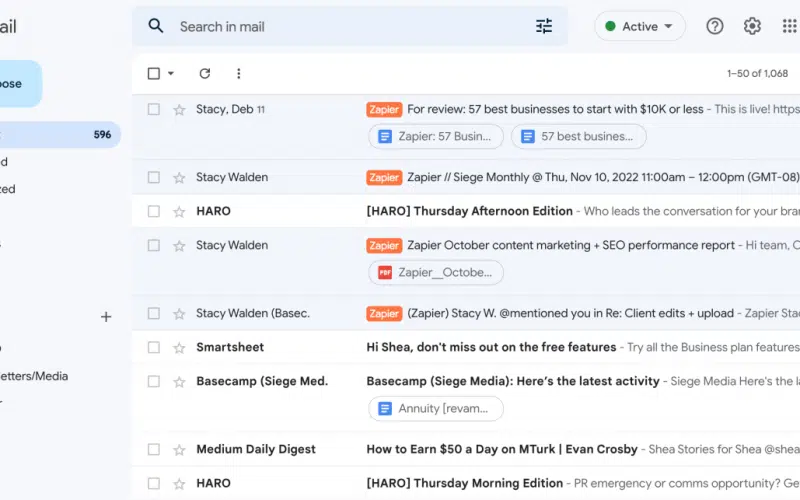Open select-all checkbox dropdown arrow
This screenshot has width=800, height=500.
click(x=171, y=74)
